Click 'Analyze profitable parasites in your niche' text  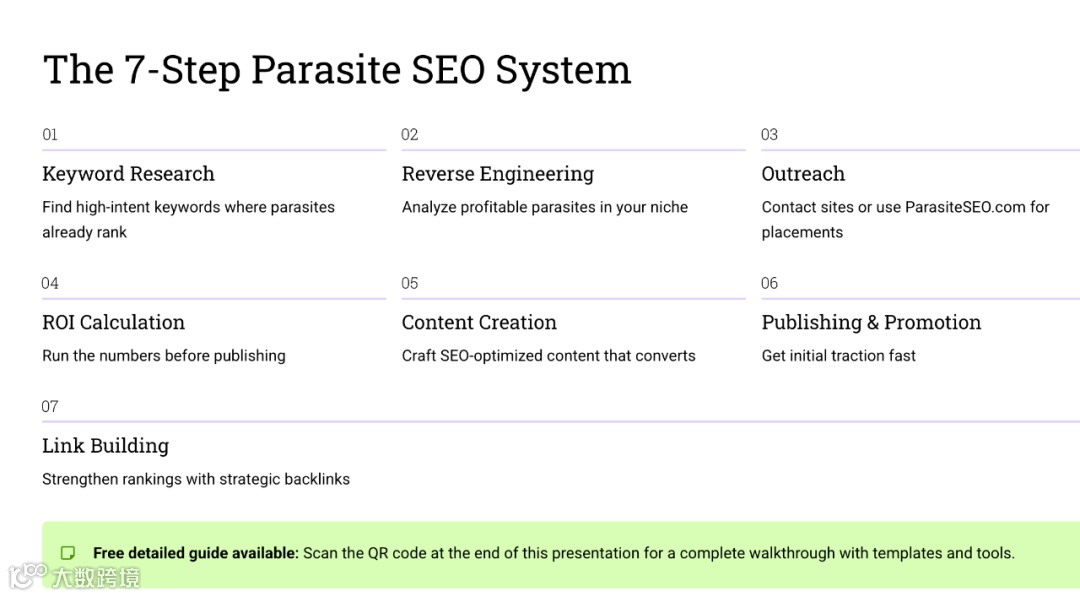(x=545, y=207)
